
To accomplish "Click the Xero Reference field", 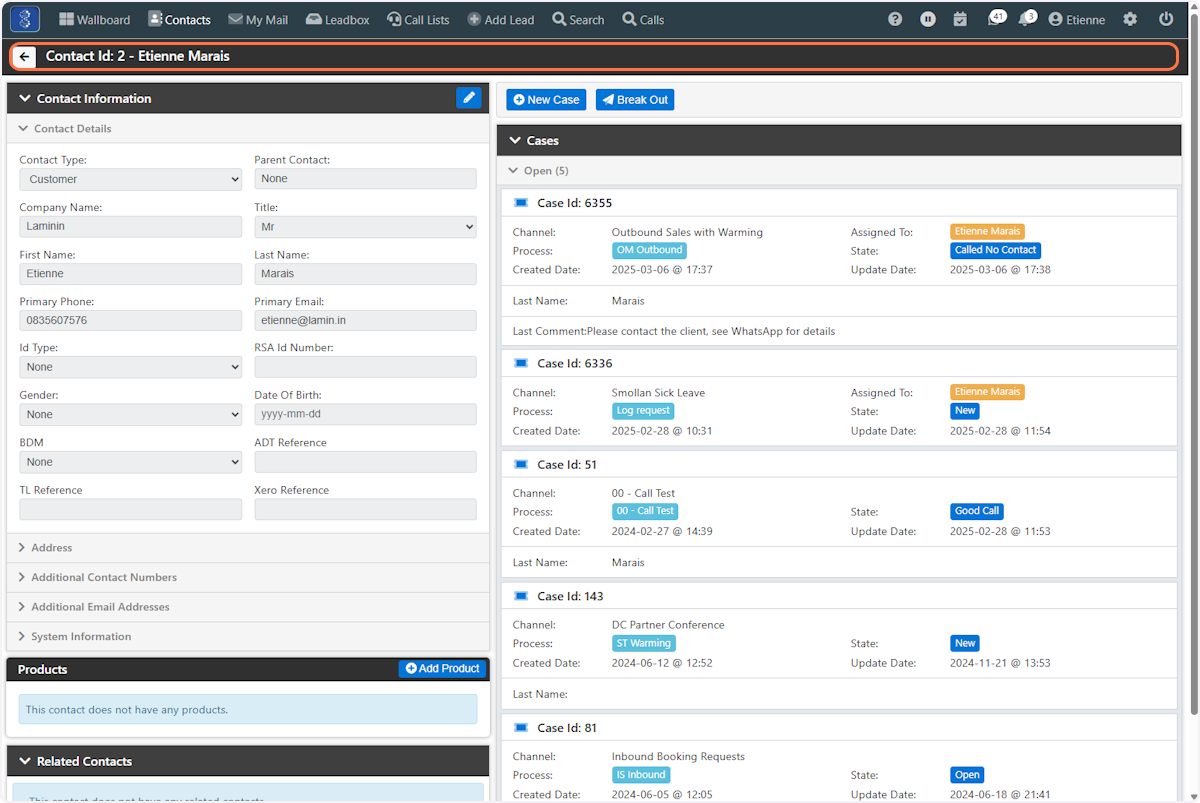I will point(366,509).
